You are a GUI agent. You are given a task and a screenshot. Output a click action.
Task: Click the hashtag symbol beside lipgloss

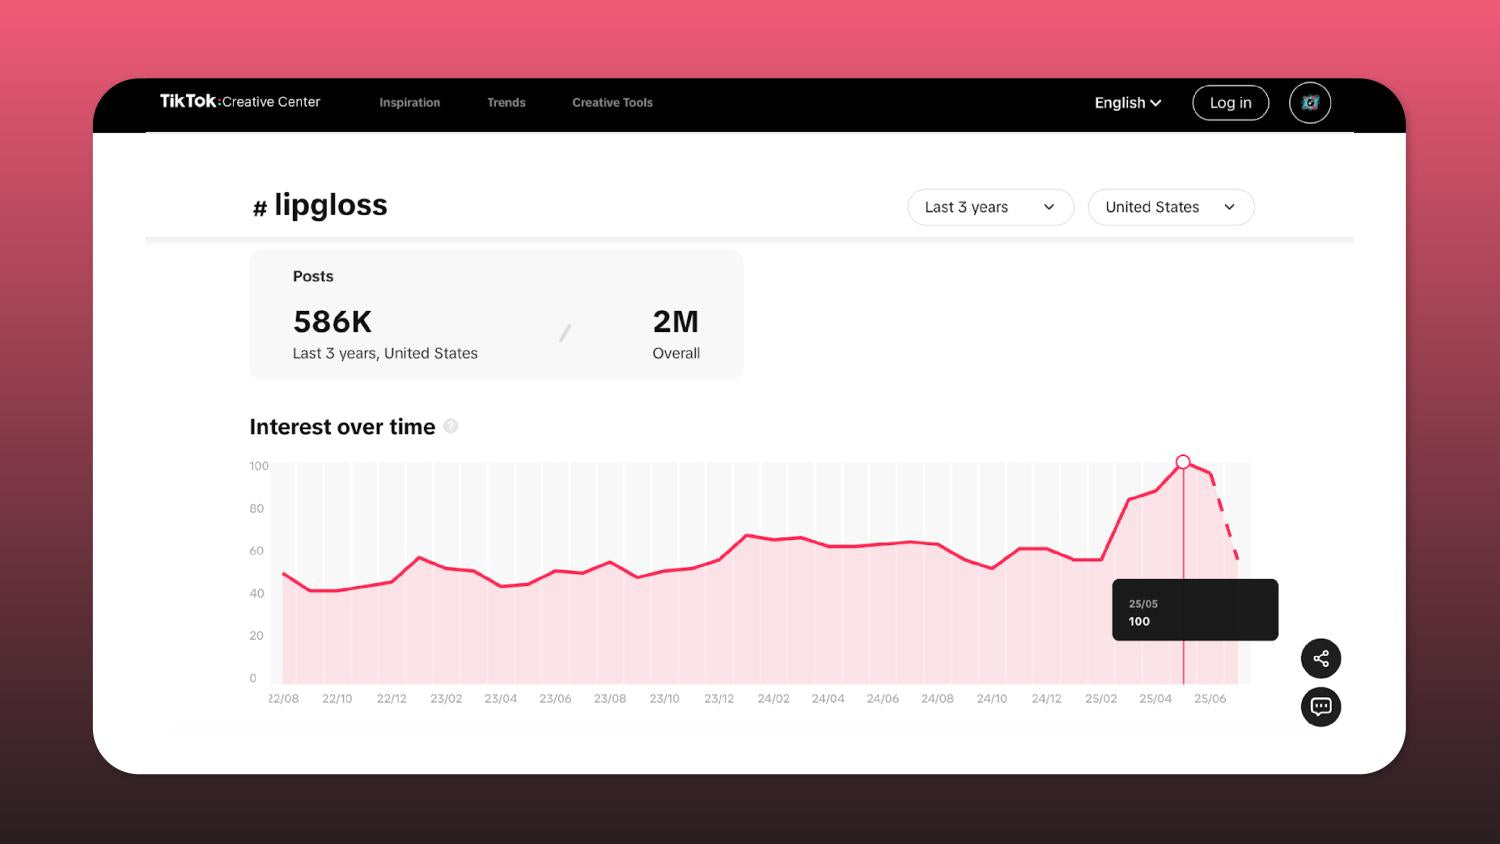tap(259, 208)
